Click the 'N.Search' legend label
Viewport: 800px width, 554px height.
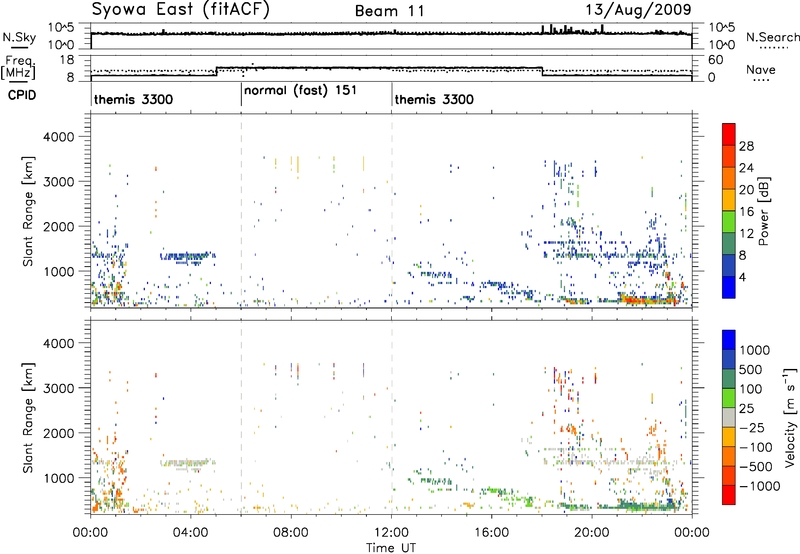[772, 37]
